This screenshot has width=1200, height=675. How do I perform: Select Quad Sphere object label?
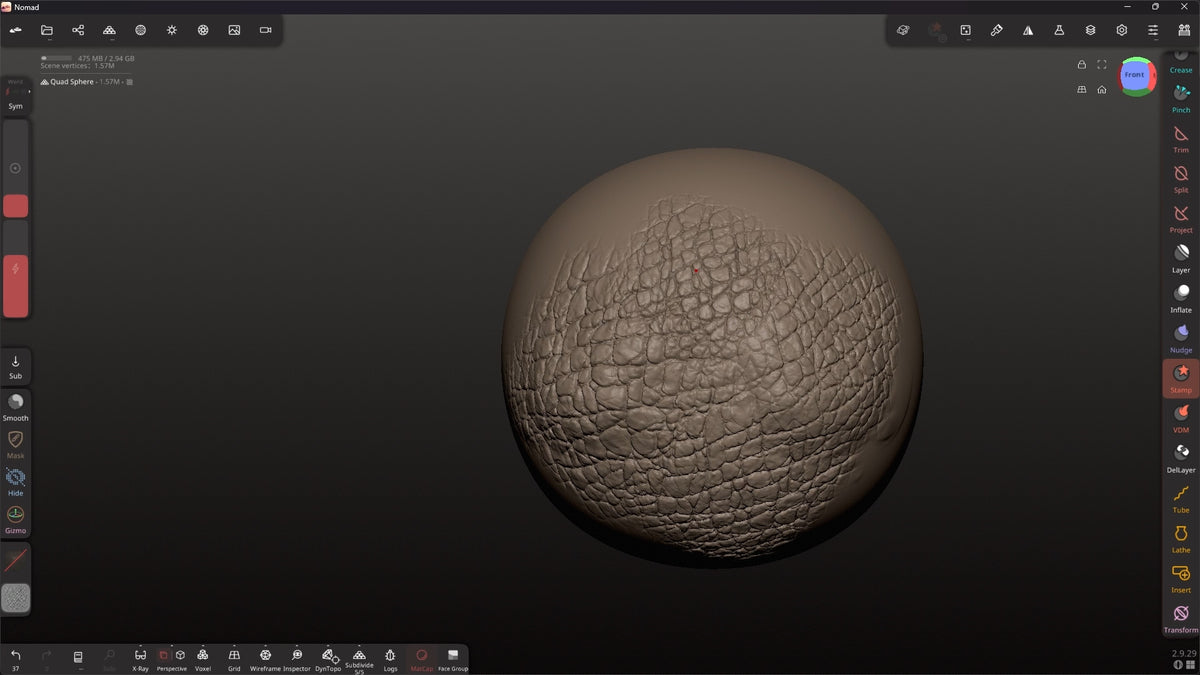point(72,82)
